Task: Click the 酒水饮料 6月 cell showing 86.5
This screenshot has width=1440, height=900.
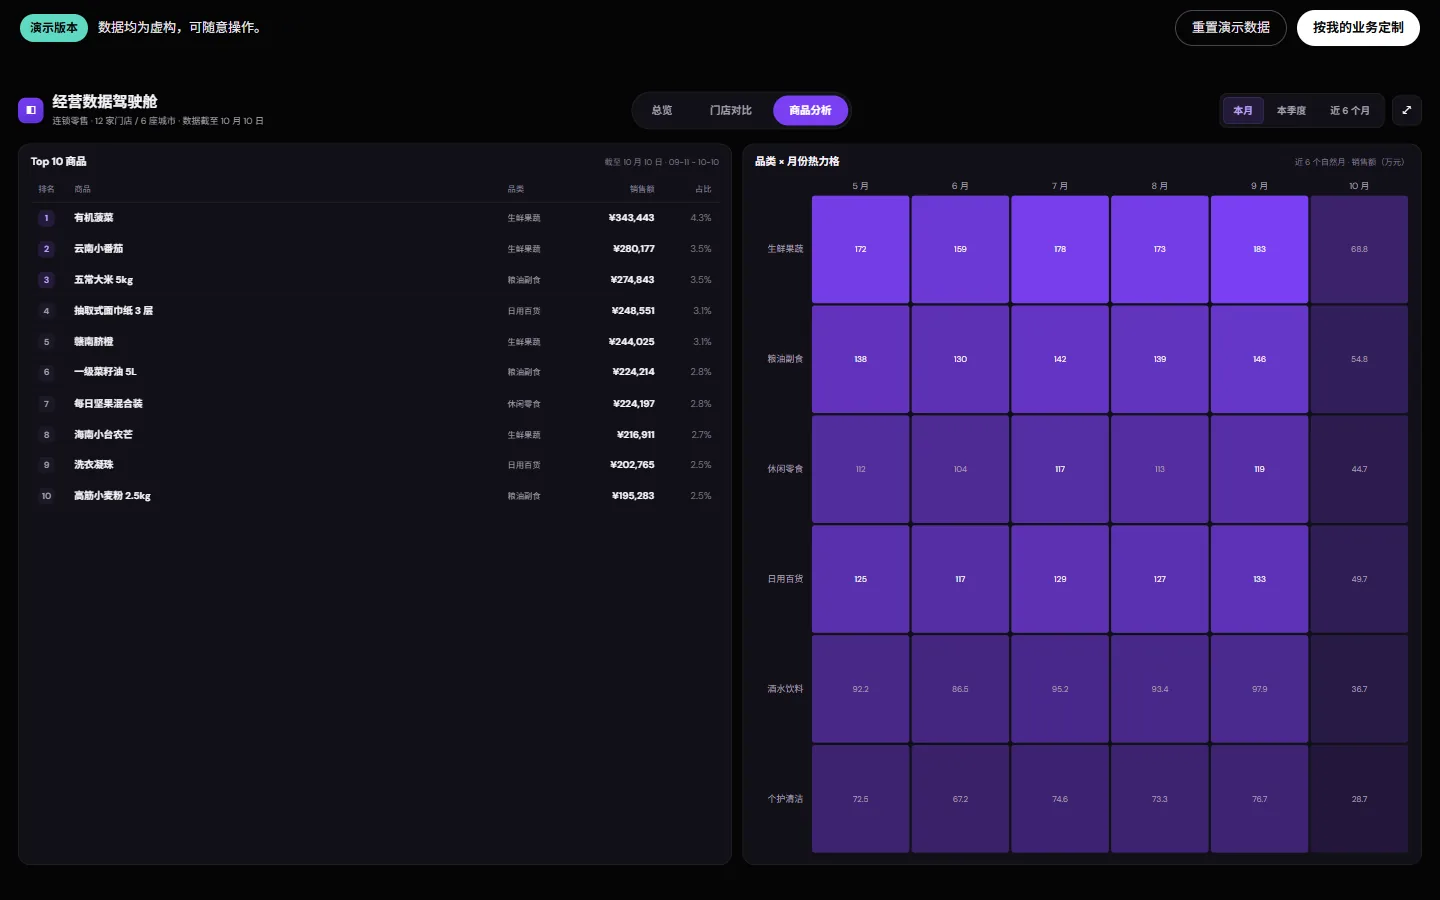Action: click(x=960, y=689)
